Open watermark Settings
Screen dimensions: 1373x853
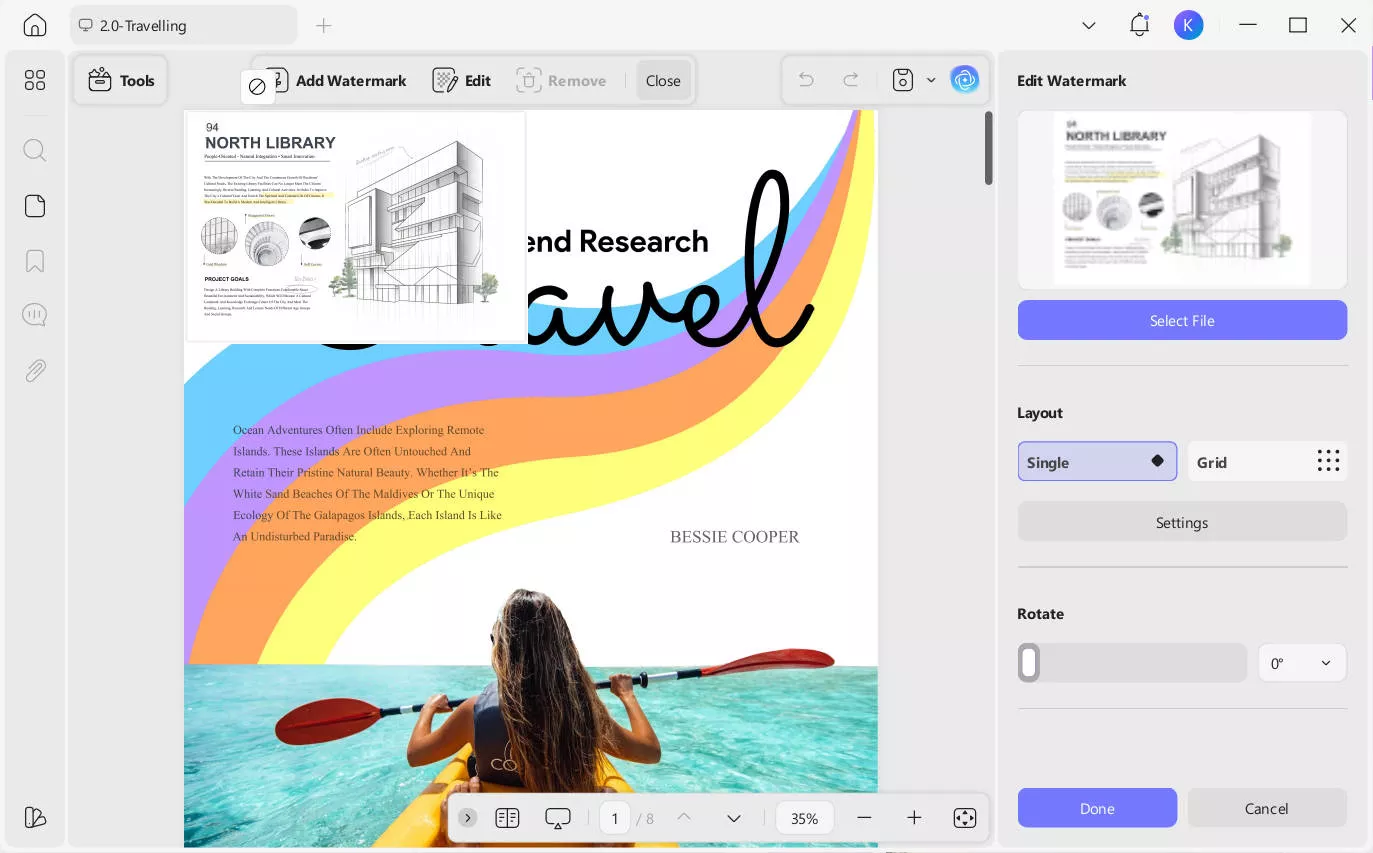pyautogui.click(x=1182, y=521)
